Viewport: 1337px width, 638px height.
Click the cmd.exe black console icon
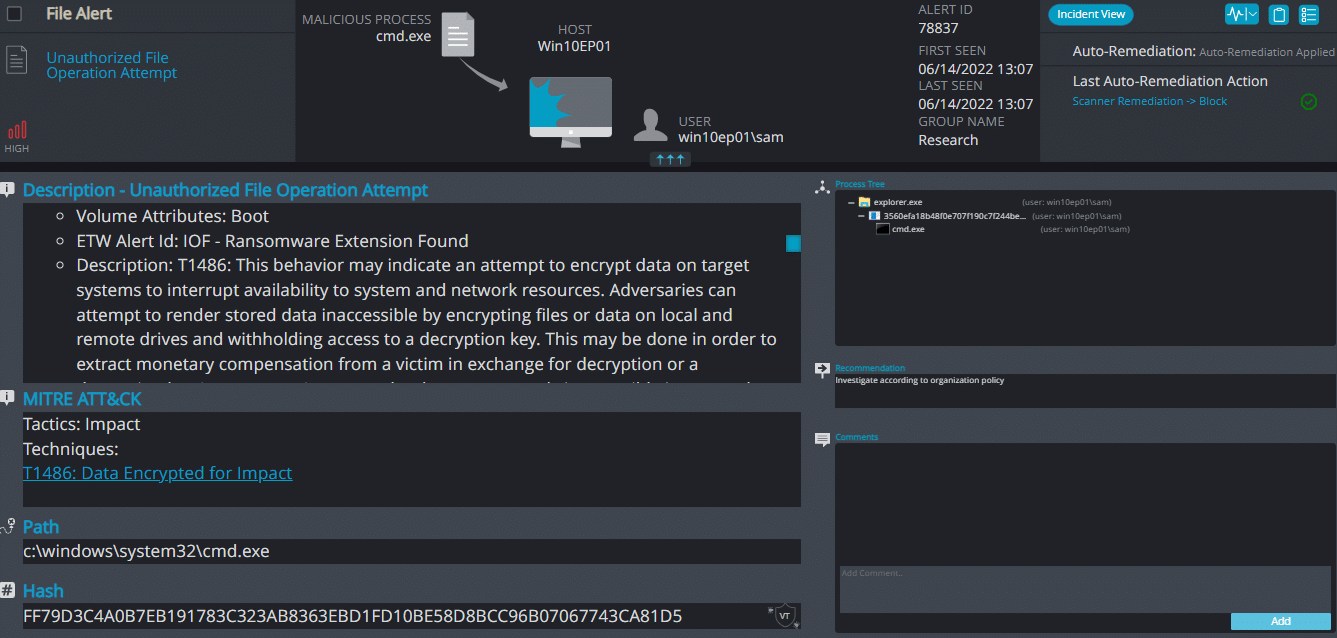pos(883,229)
